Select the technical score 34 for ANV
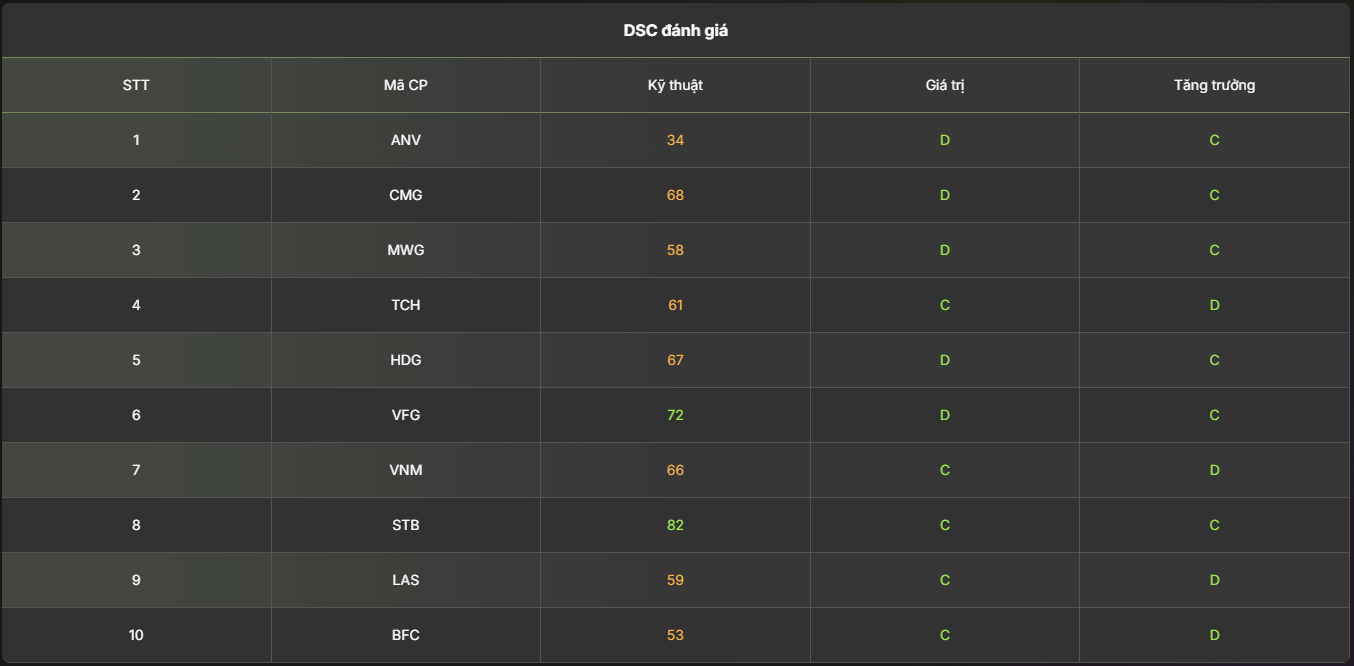 click(675, 140)
